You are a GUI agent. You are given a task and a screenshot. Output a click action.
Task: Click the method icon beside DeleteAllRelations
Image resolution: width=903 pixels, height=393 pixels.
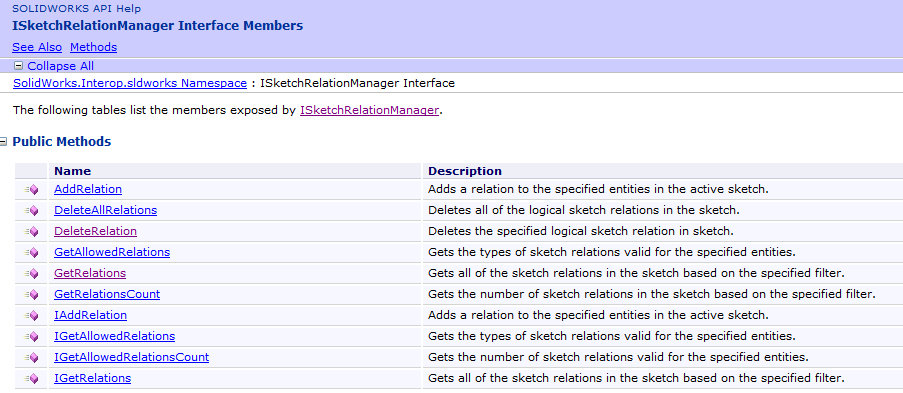pyautogui.click(x=31, y=211)
